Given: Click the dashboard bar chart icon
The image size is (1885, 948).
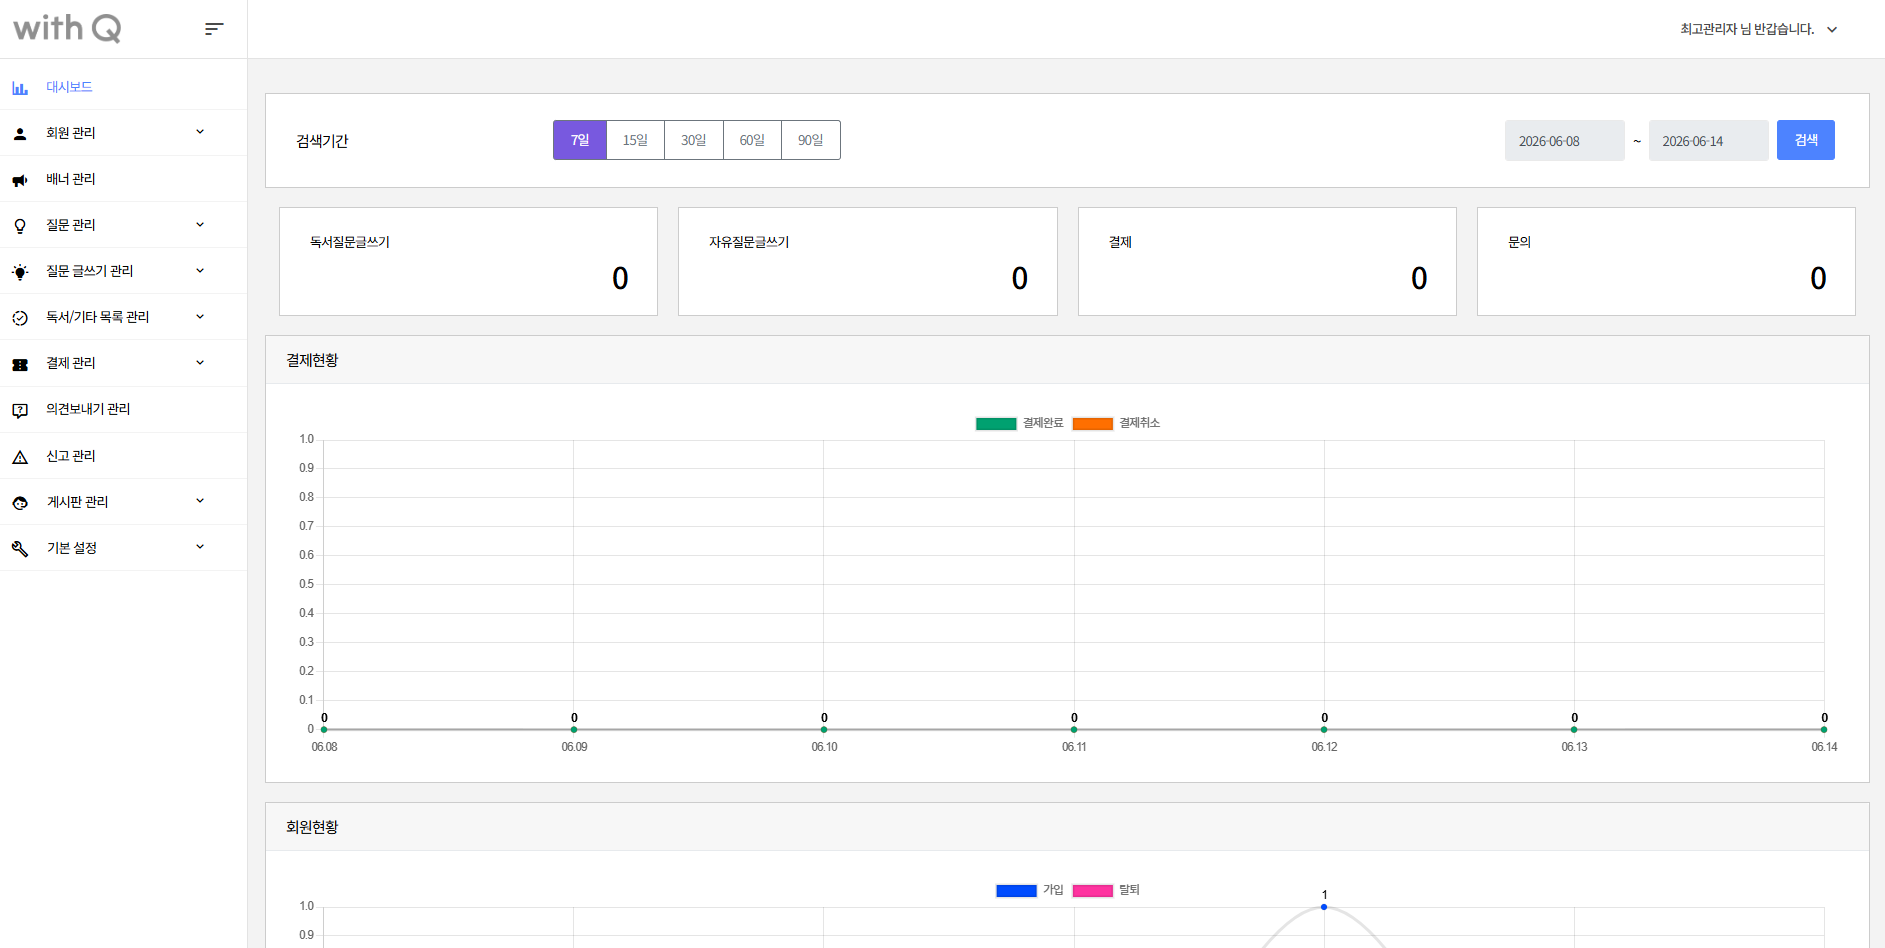Looking at the screenshot, I should click(x=20, y=88).
